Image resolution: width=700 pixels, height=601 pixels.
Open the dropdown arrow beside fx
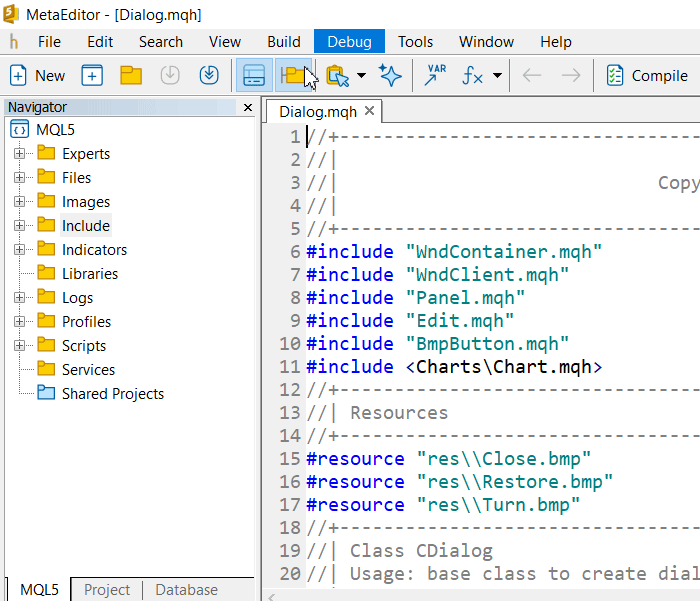497,75
